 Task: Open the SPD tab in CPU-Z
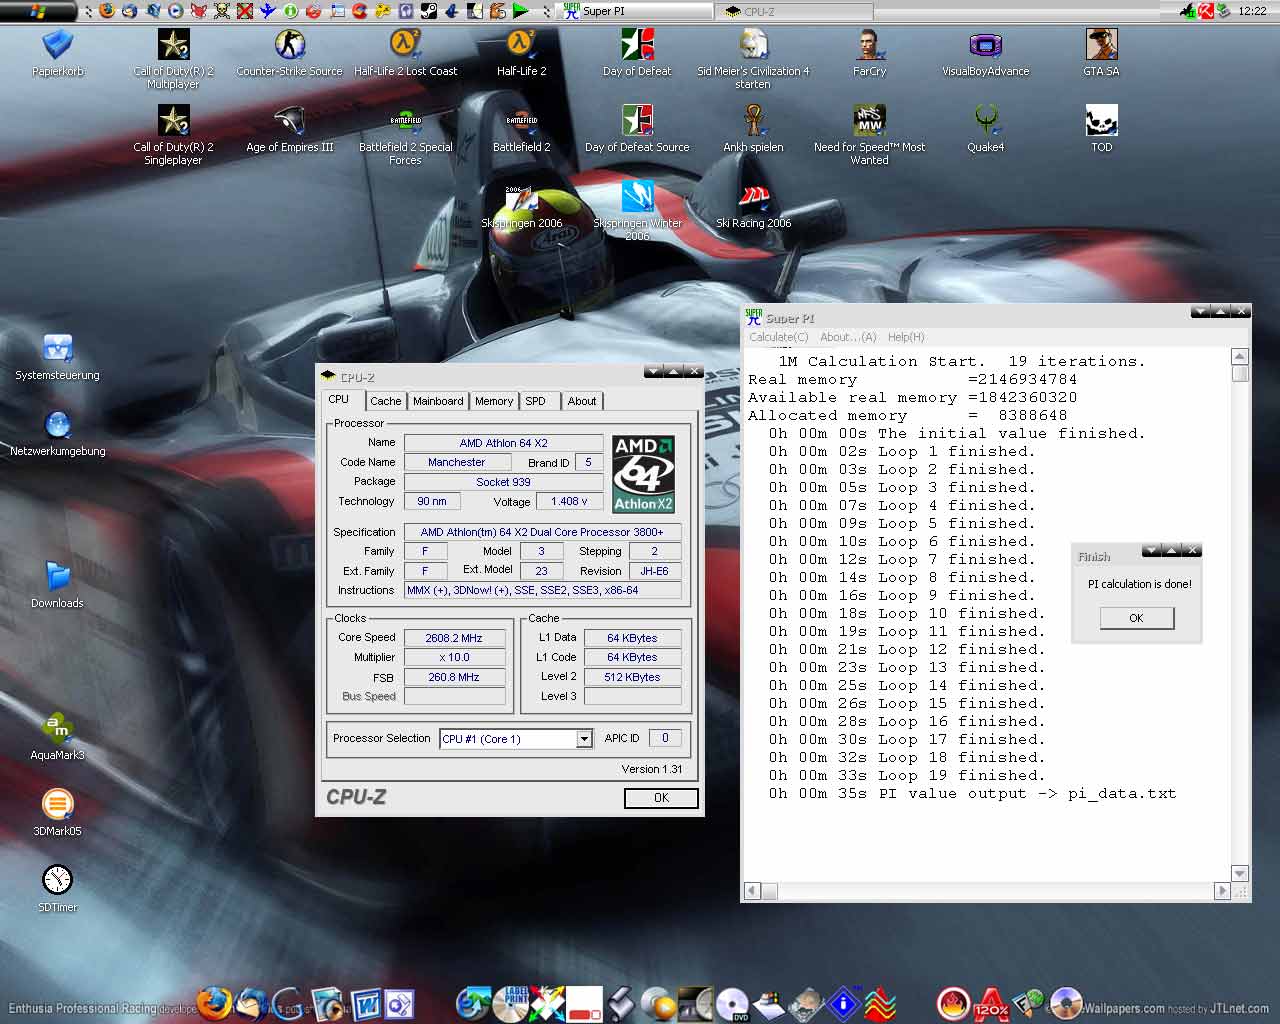(536, 401)
